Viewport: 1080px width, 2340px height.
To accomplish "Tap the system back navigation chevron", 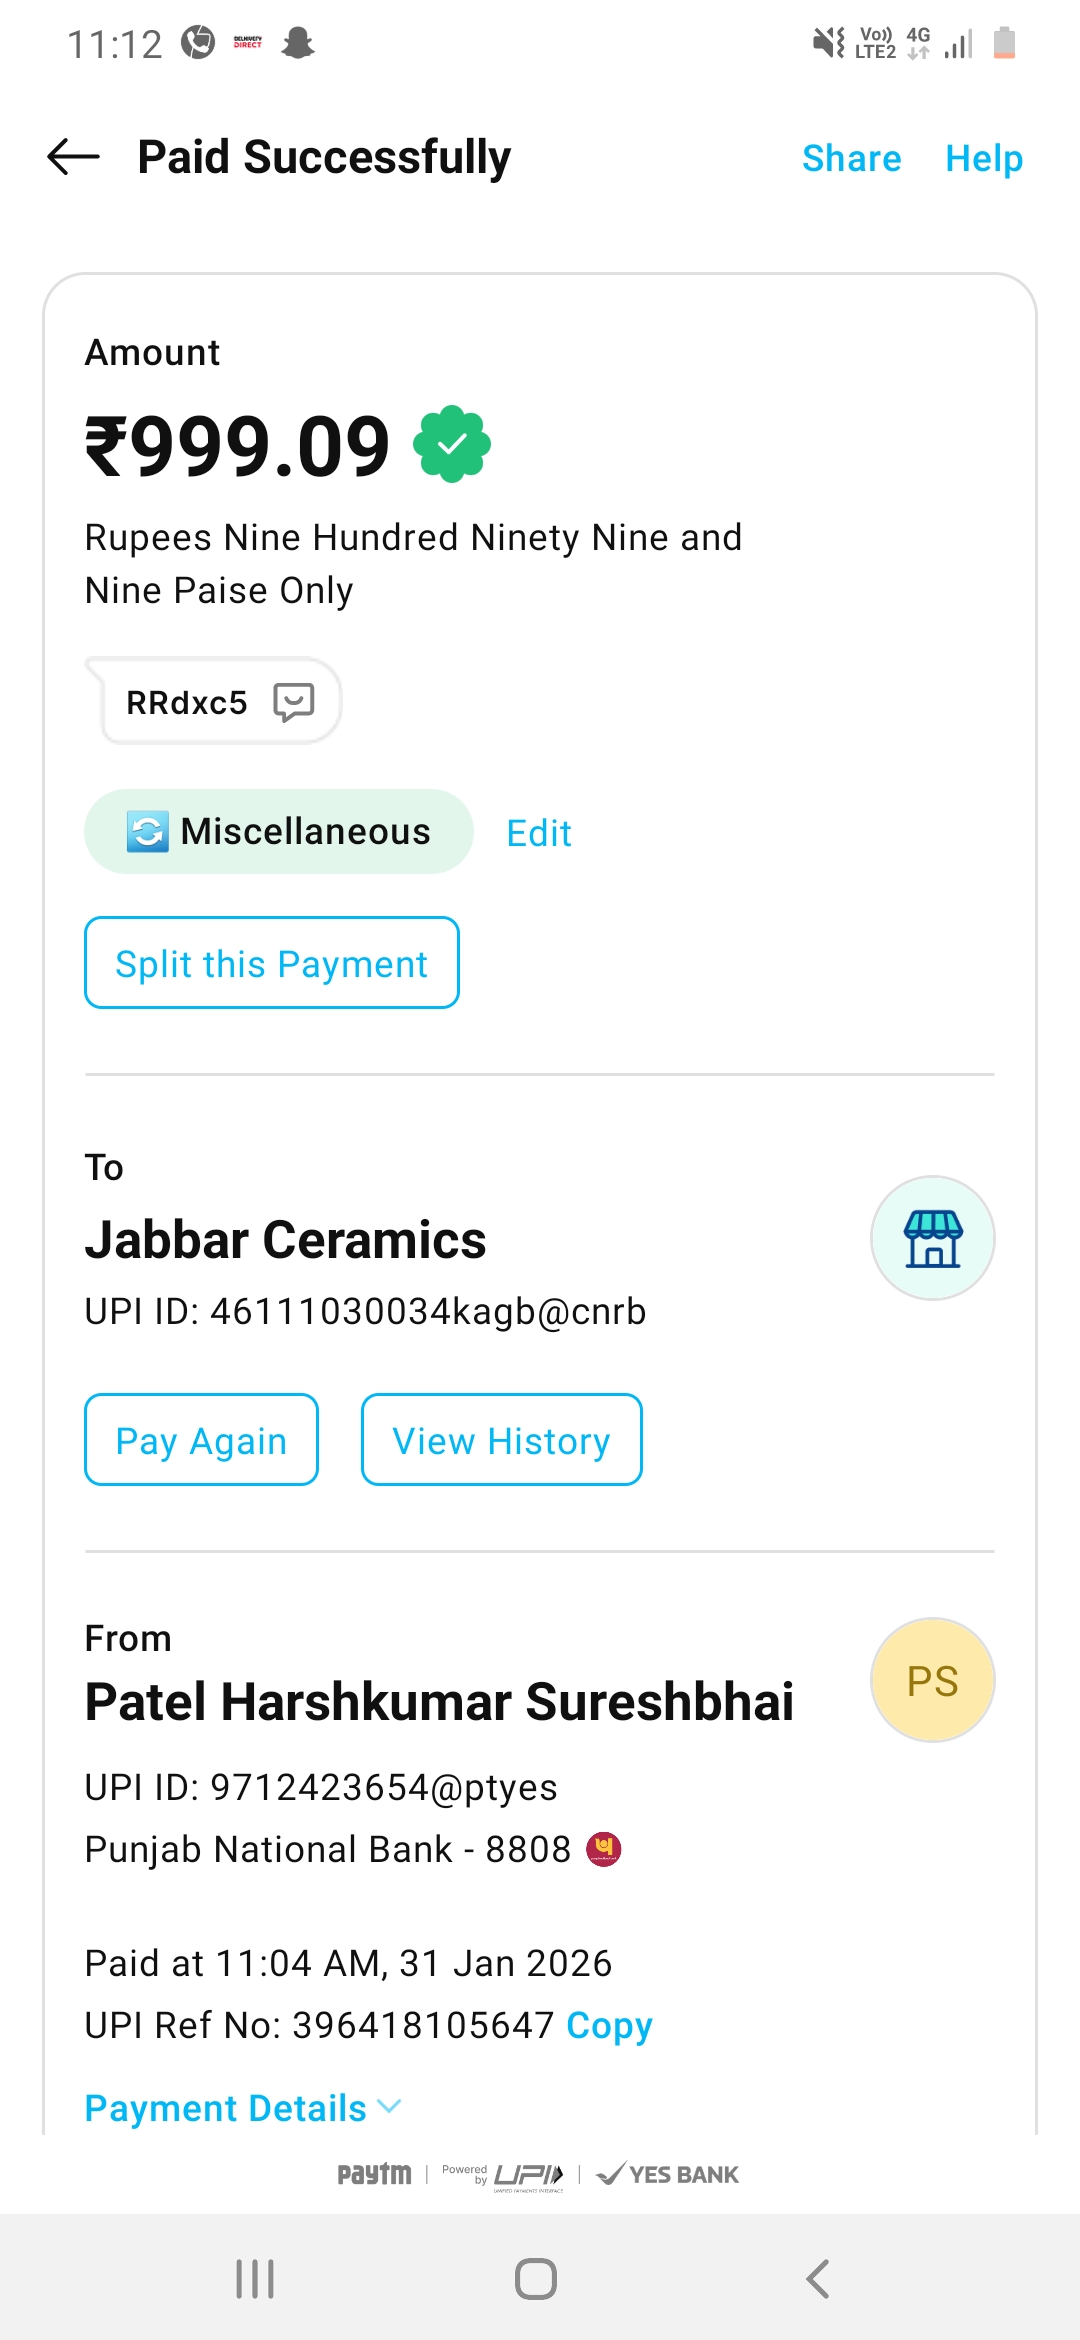I will coord(817,2279).
